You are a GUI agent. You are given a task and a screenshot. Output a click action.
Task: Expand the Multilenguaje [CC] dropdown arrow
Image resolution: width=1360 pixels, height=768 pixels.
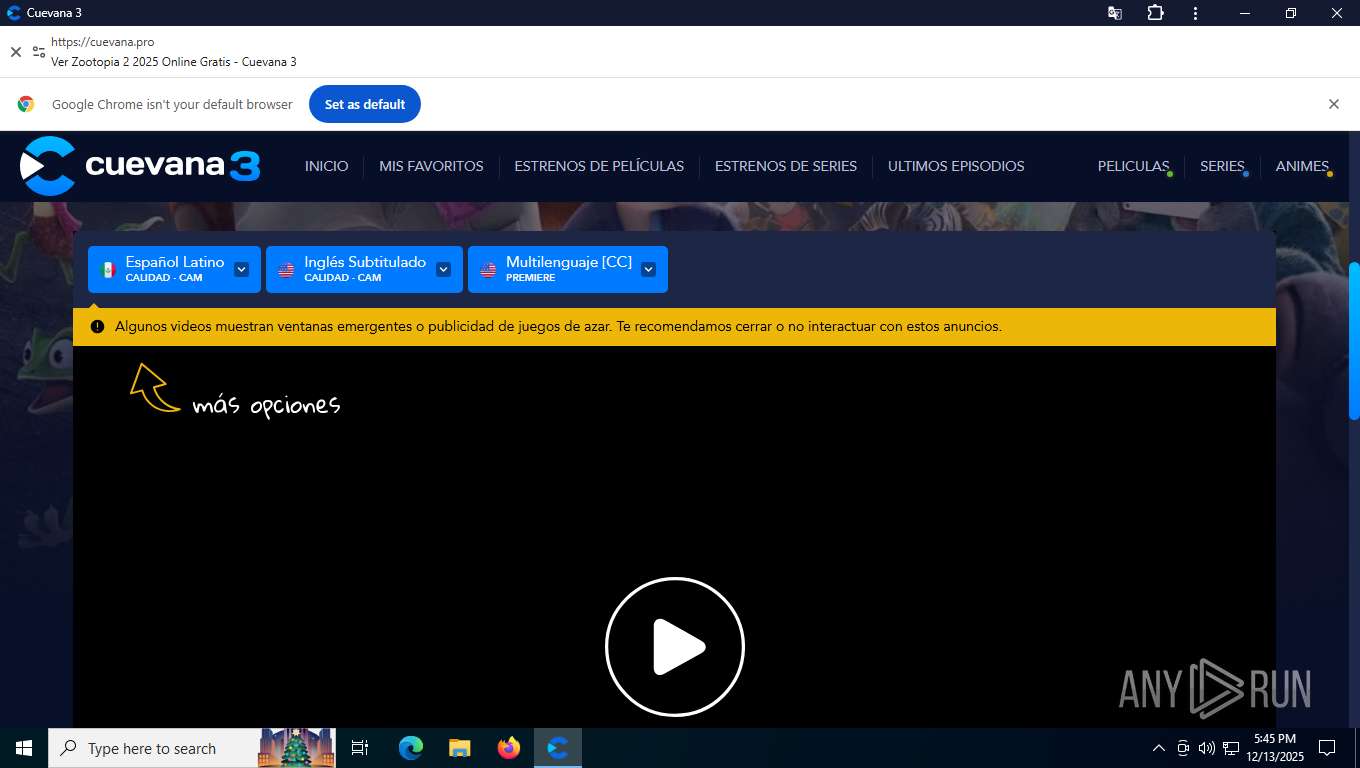(648, 269)
